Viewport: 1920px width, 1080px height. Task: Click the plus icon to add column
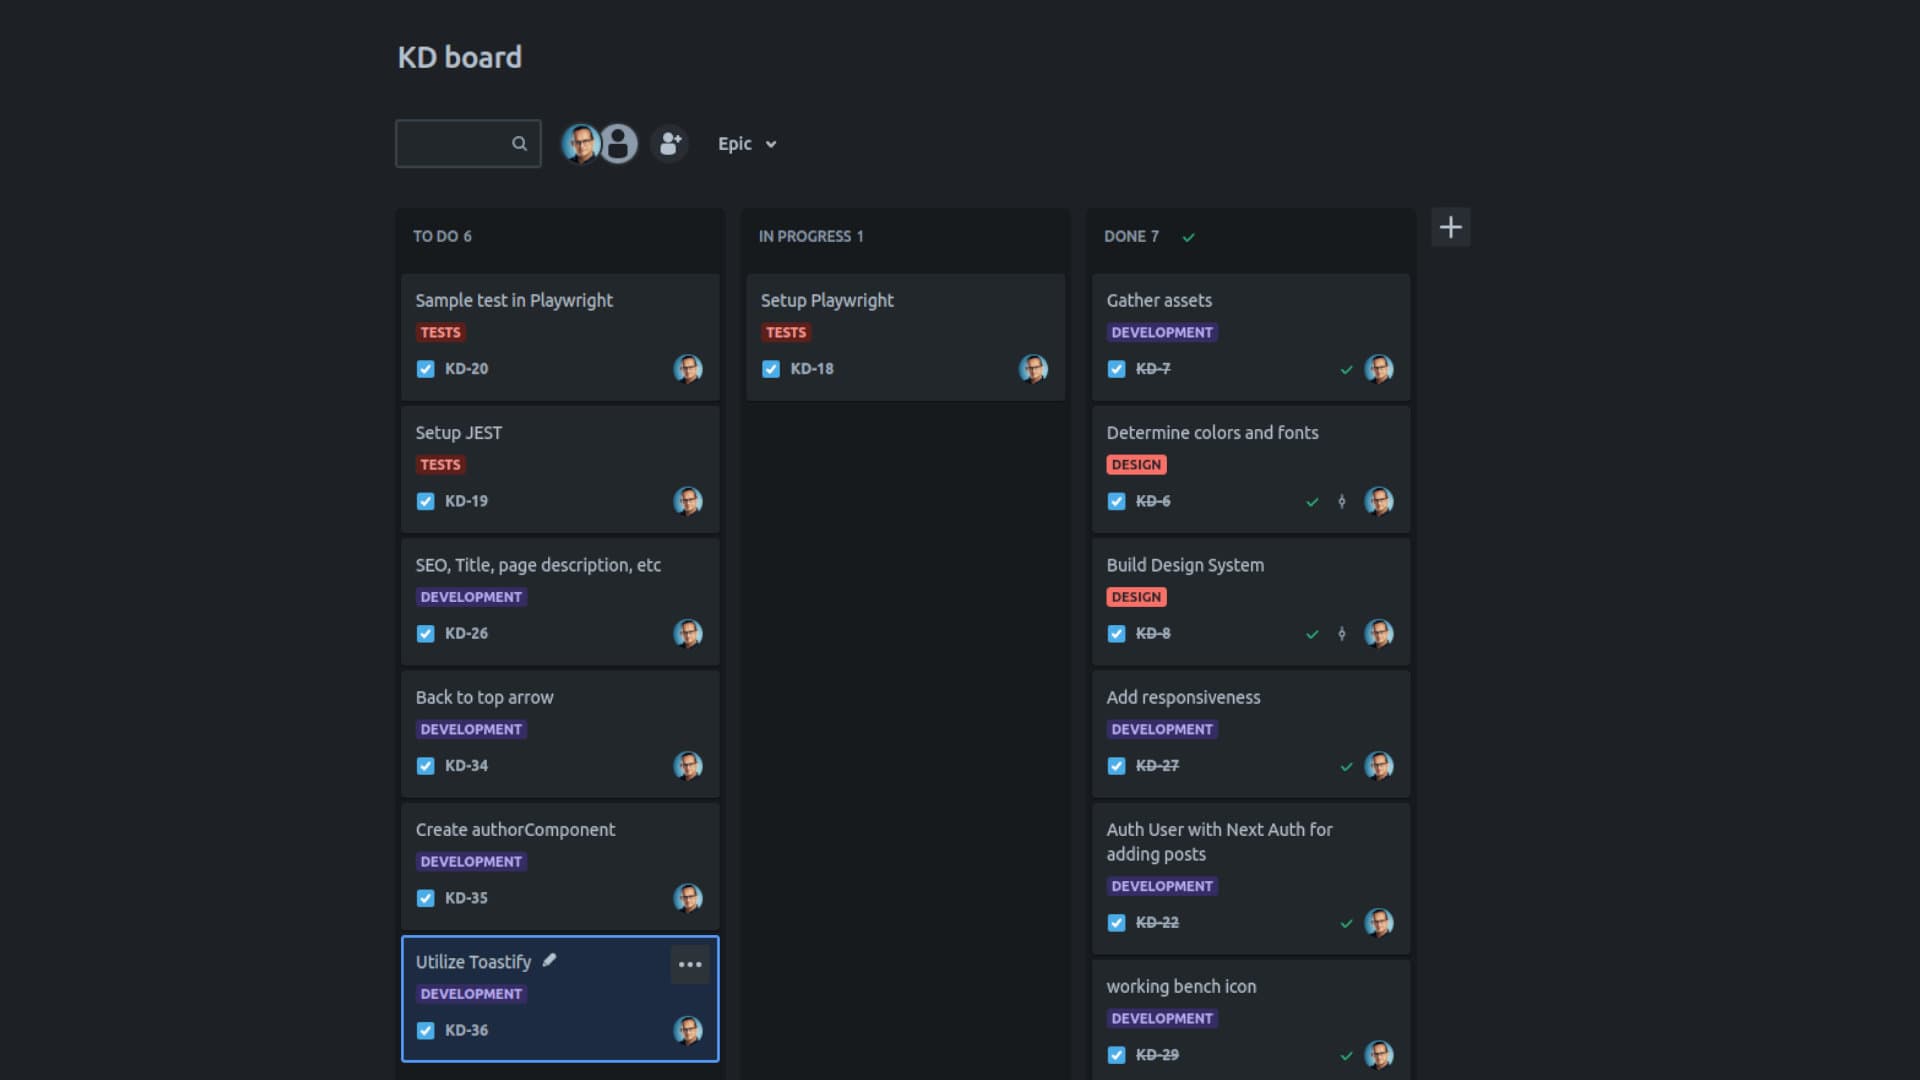tap(1450, 227)
